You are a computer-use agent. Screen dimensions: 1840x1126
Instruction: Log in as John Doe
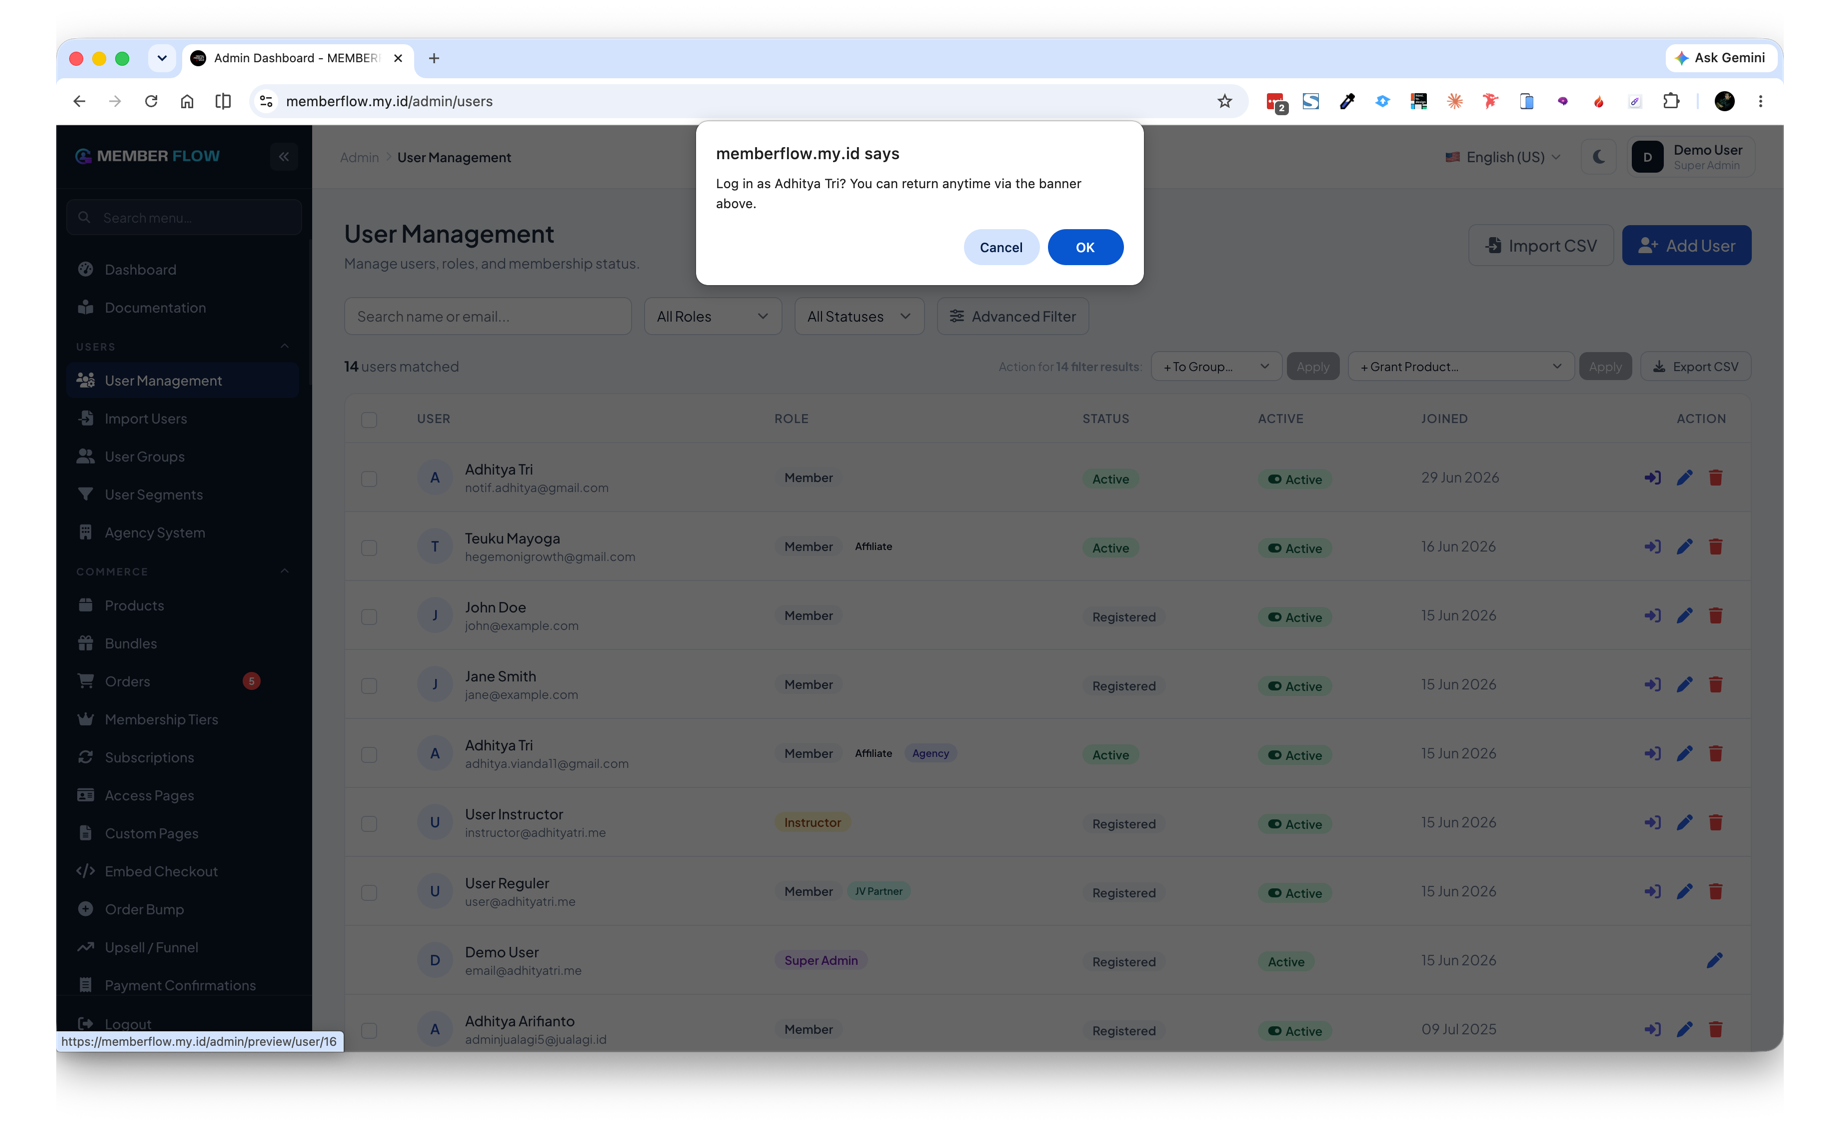[x=1652, y=616]
